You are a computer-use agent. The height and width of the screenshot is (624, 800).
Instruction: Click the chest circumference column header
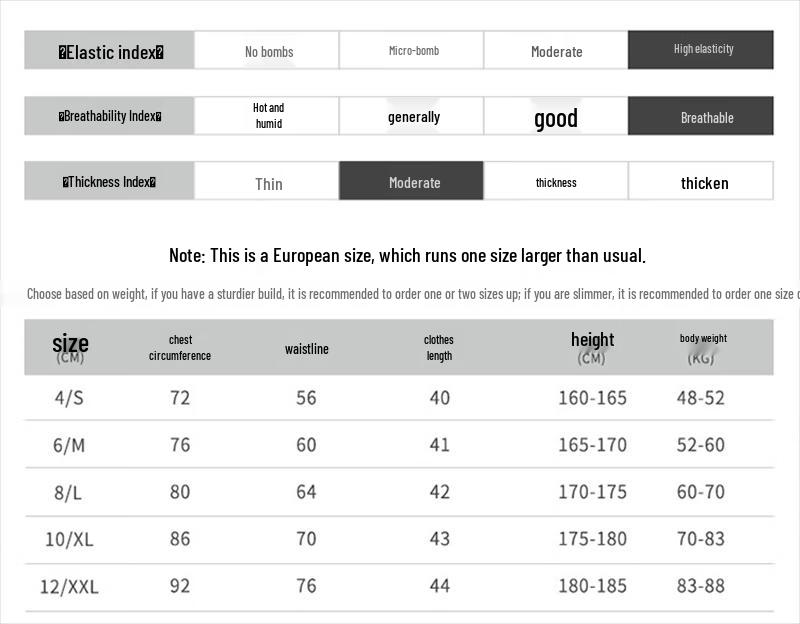180,348
